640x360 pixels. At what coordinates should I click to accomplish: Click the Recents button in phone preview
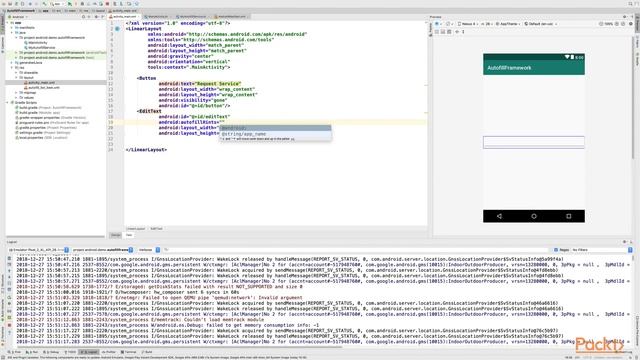(x=569, y=216)
